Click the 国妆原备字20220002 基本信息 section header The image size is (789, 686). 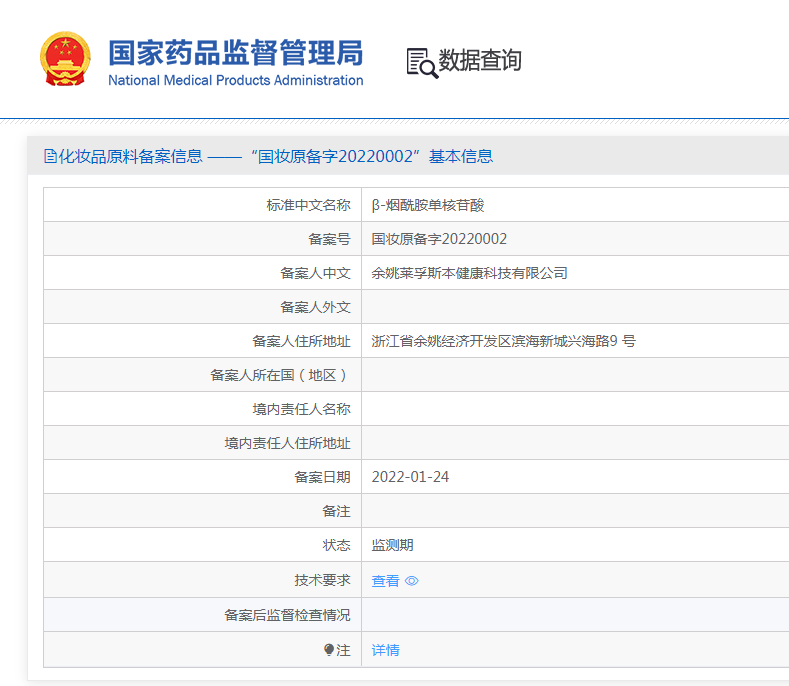point(375,156)
